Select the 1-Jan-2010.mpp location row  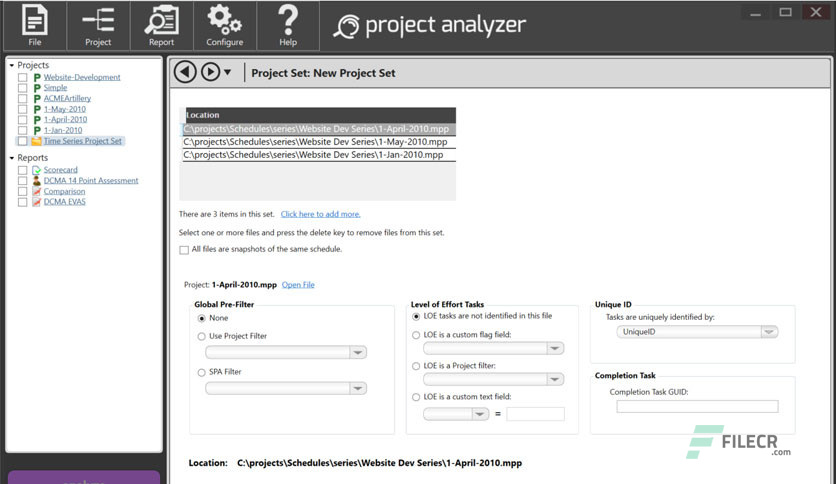[319, 155]
